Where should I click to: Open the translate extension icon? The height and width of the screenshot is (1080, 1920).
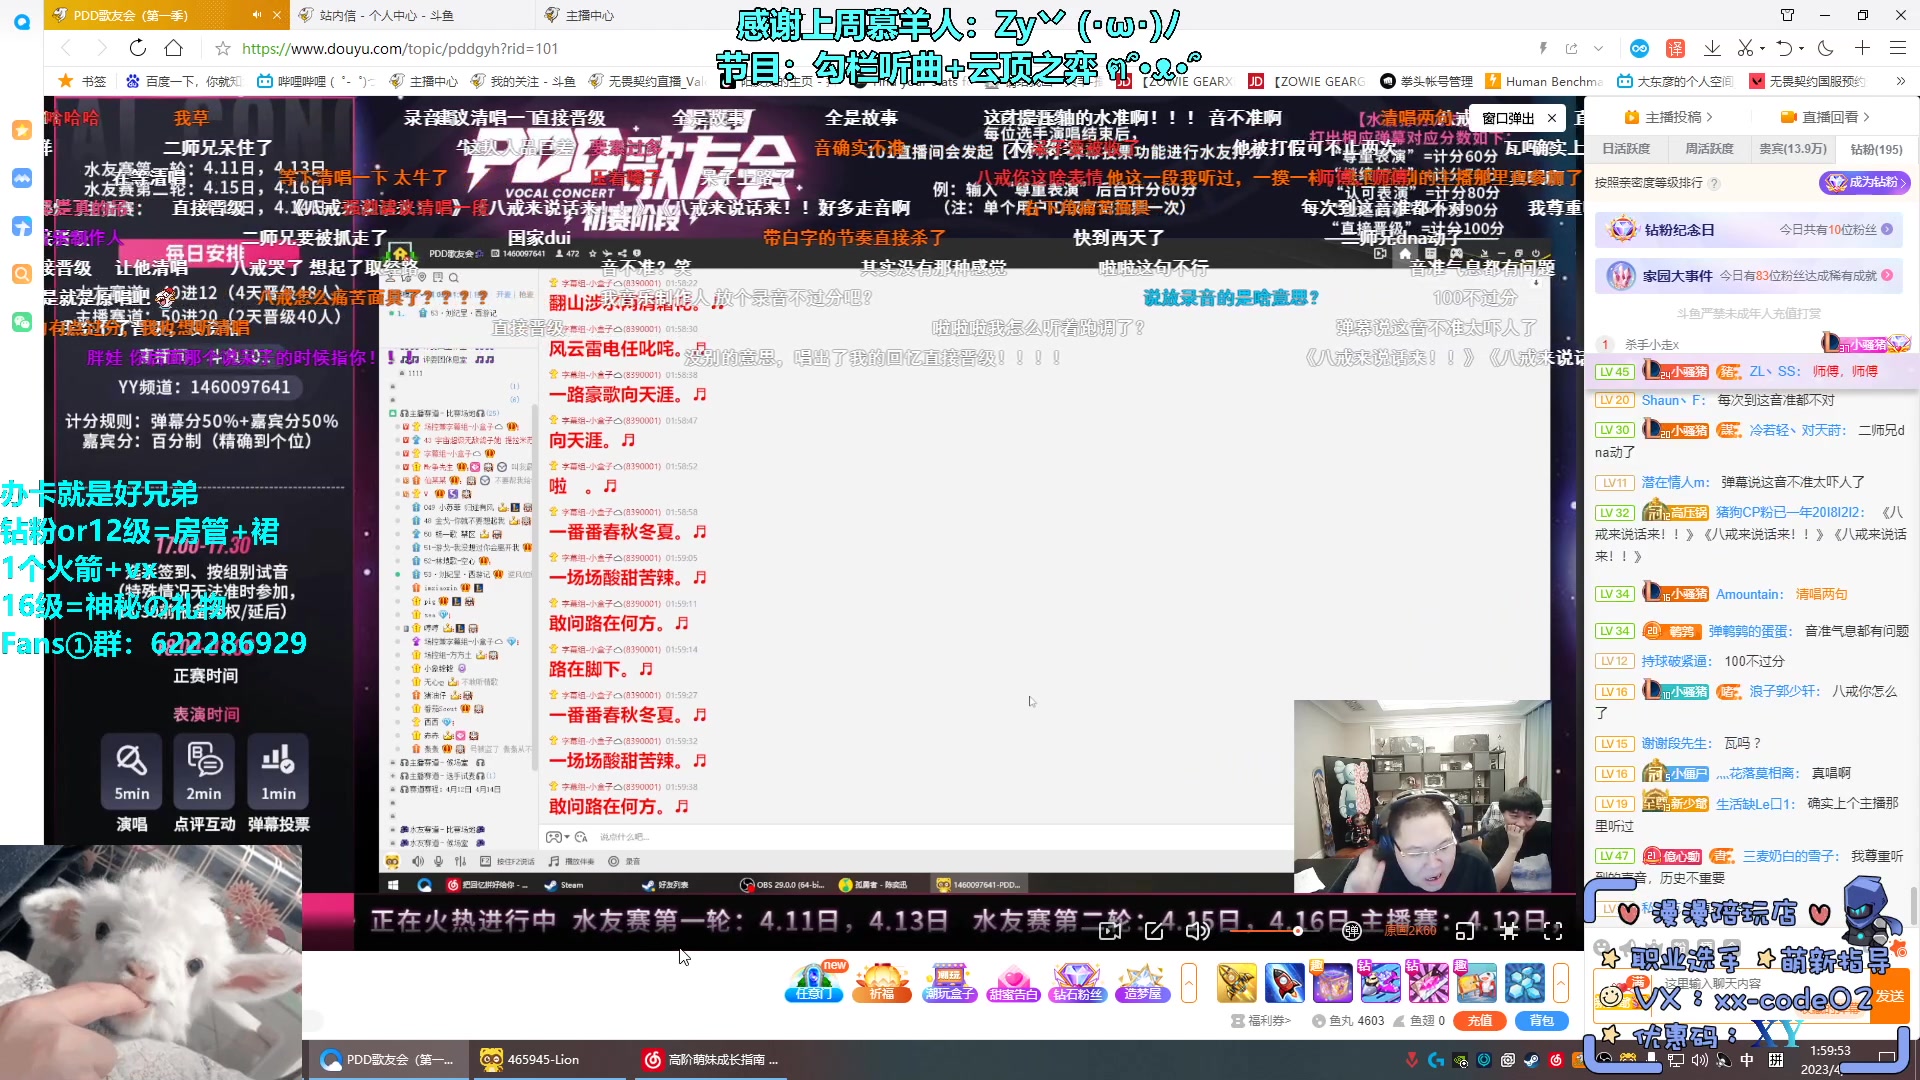click(1675, 48)
